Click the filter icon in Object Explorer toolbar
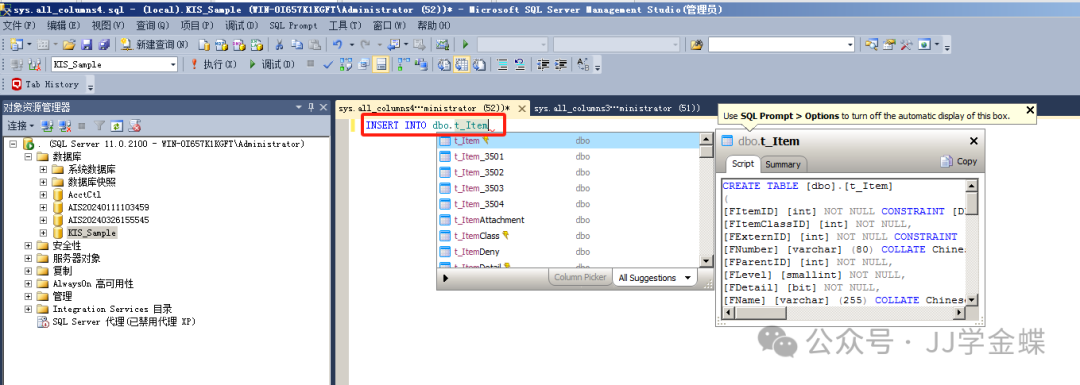Image resolution: width=1080 pixels, height=385 pixels. point(99,126)
